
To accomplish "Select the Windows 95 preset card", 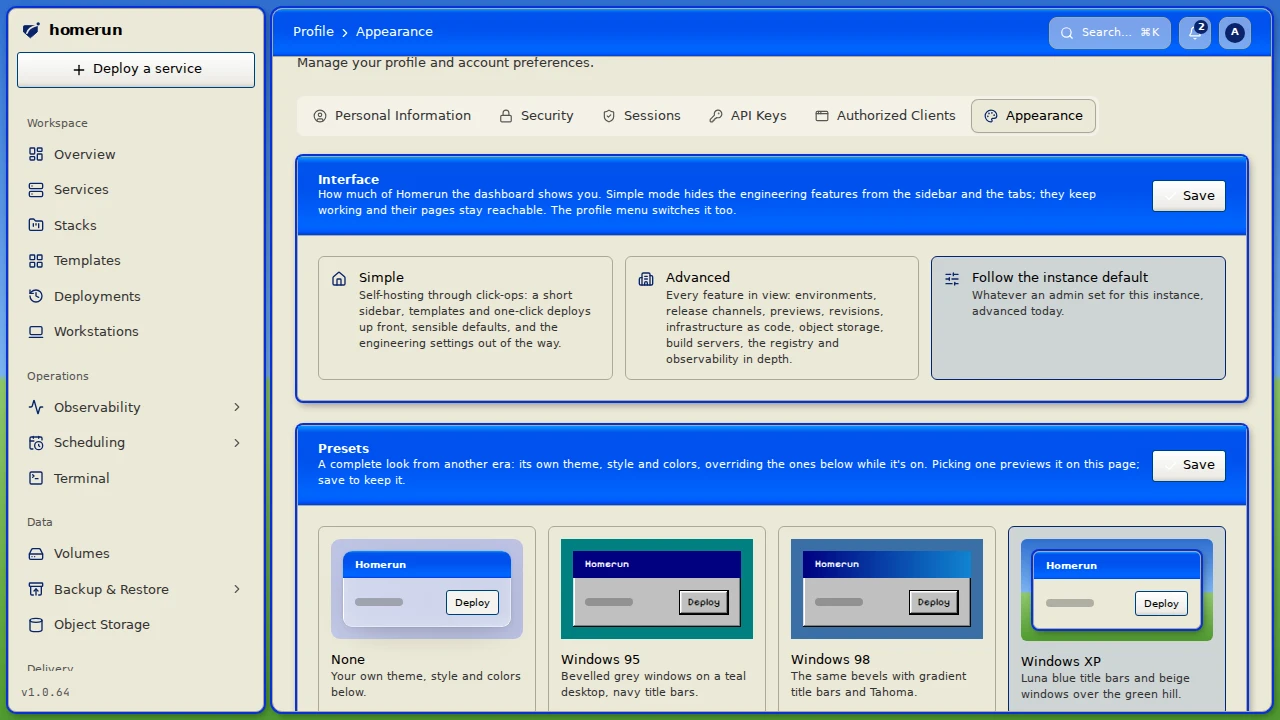I will (x=657, y=619).
